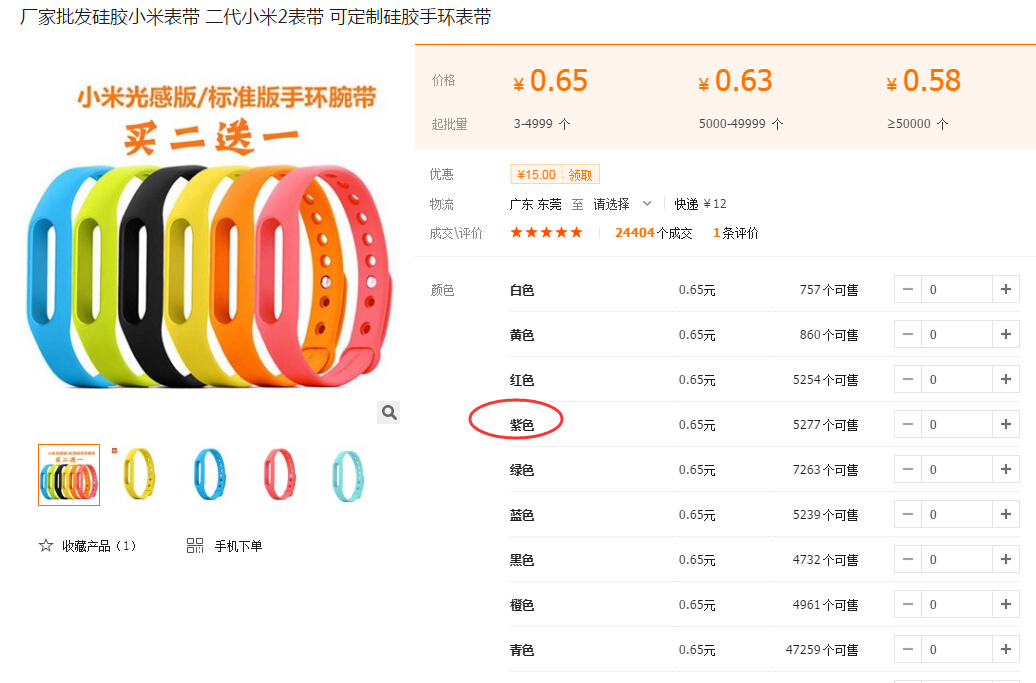
Task: Click the 领取 coupon button
Action: (x=580, y=174)
